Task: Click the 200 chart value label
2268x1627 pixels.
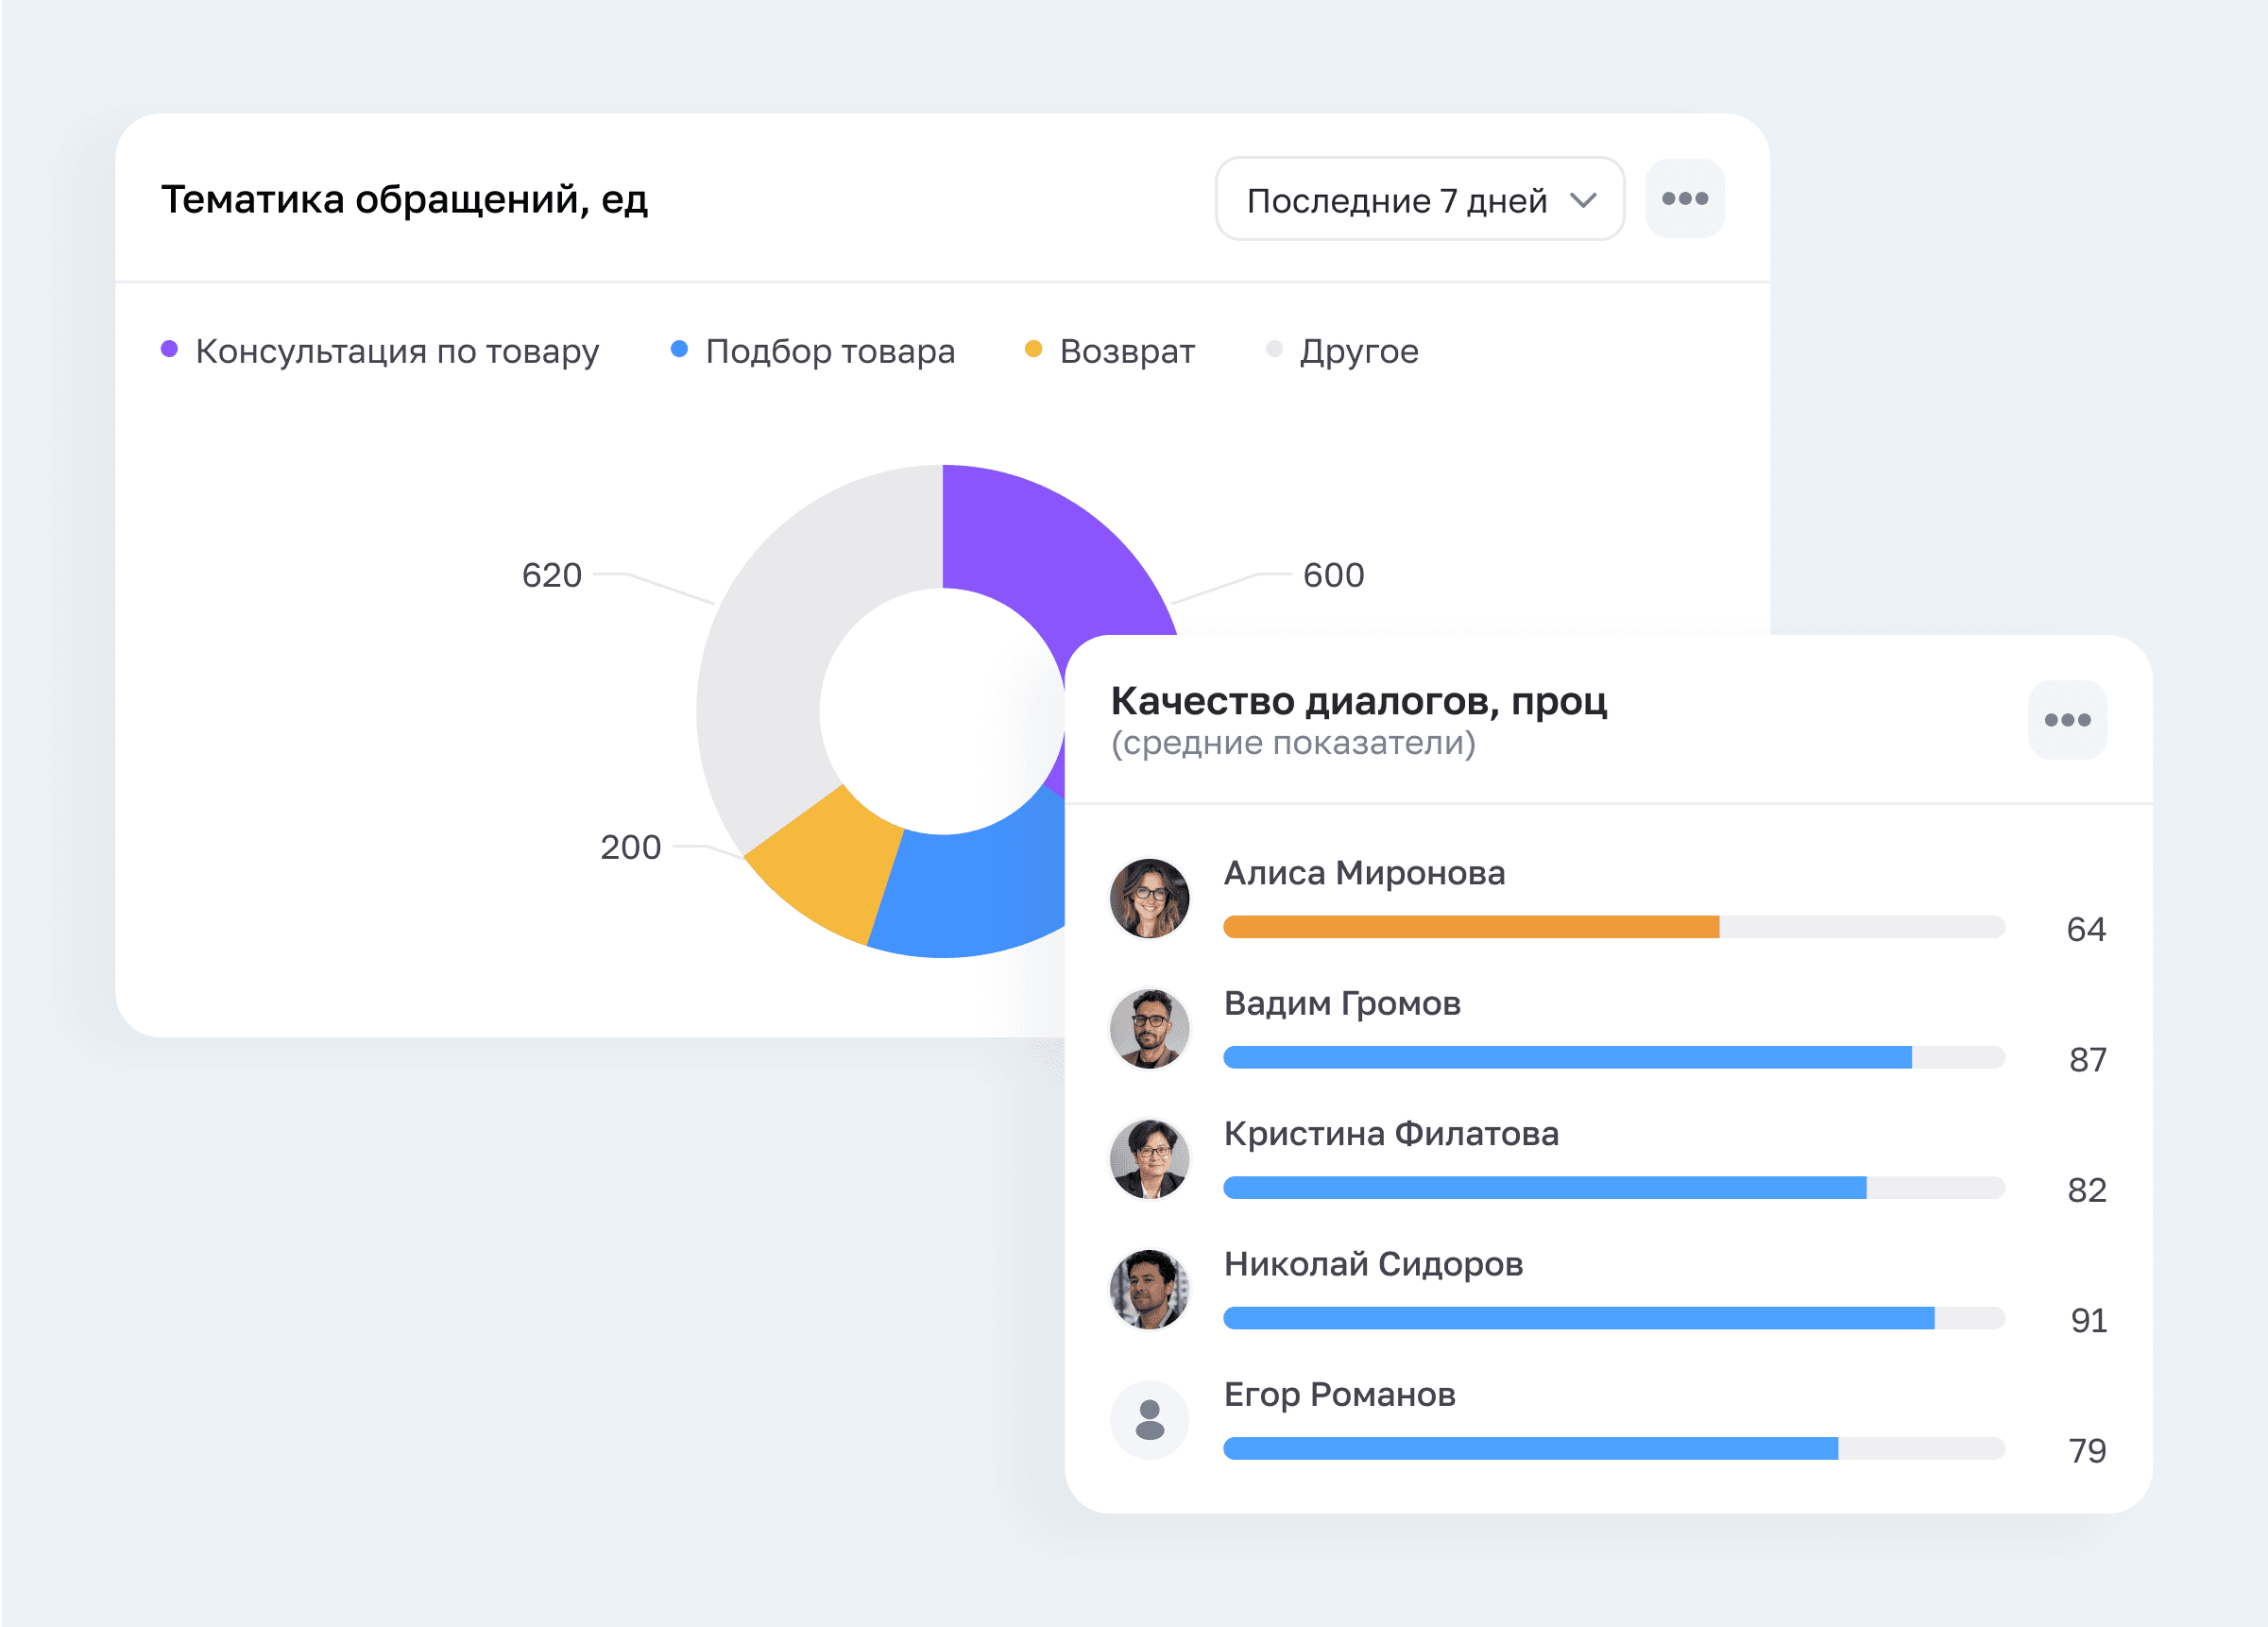Action: click(x=631, y=848)
